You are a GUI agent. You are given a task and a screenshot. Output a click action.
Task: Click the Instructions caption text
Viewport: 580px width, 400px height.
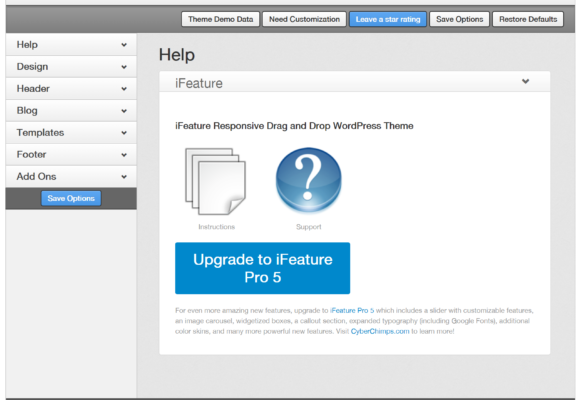tap(216, 227)
